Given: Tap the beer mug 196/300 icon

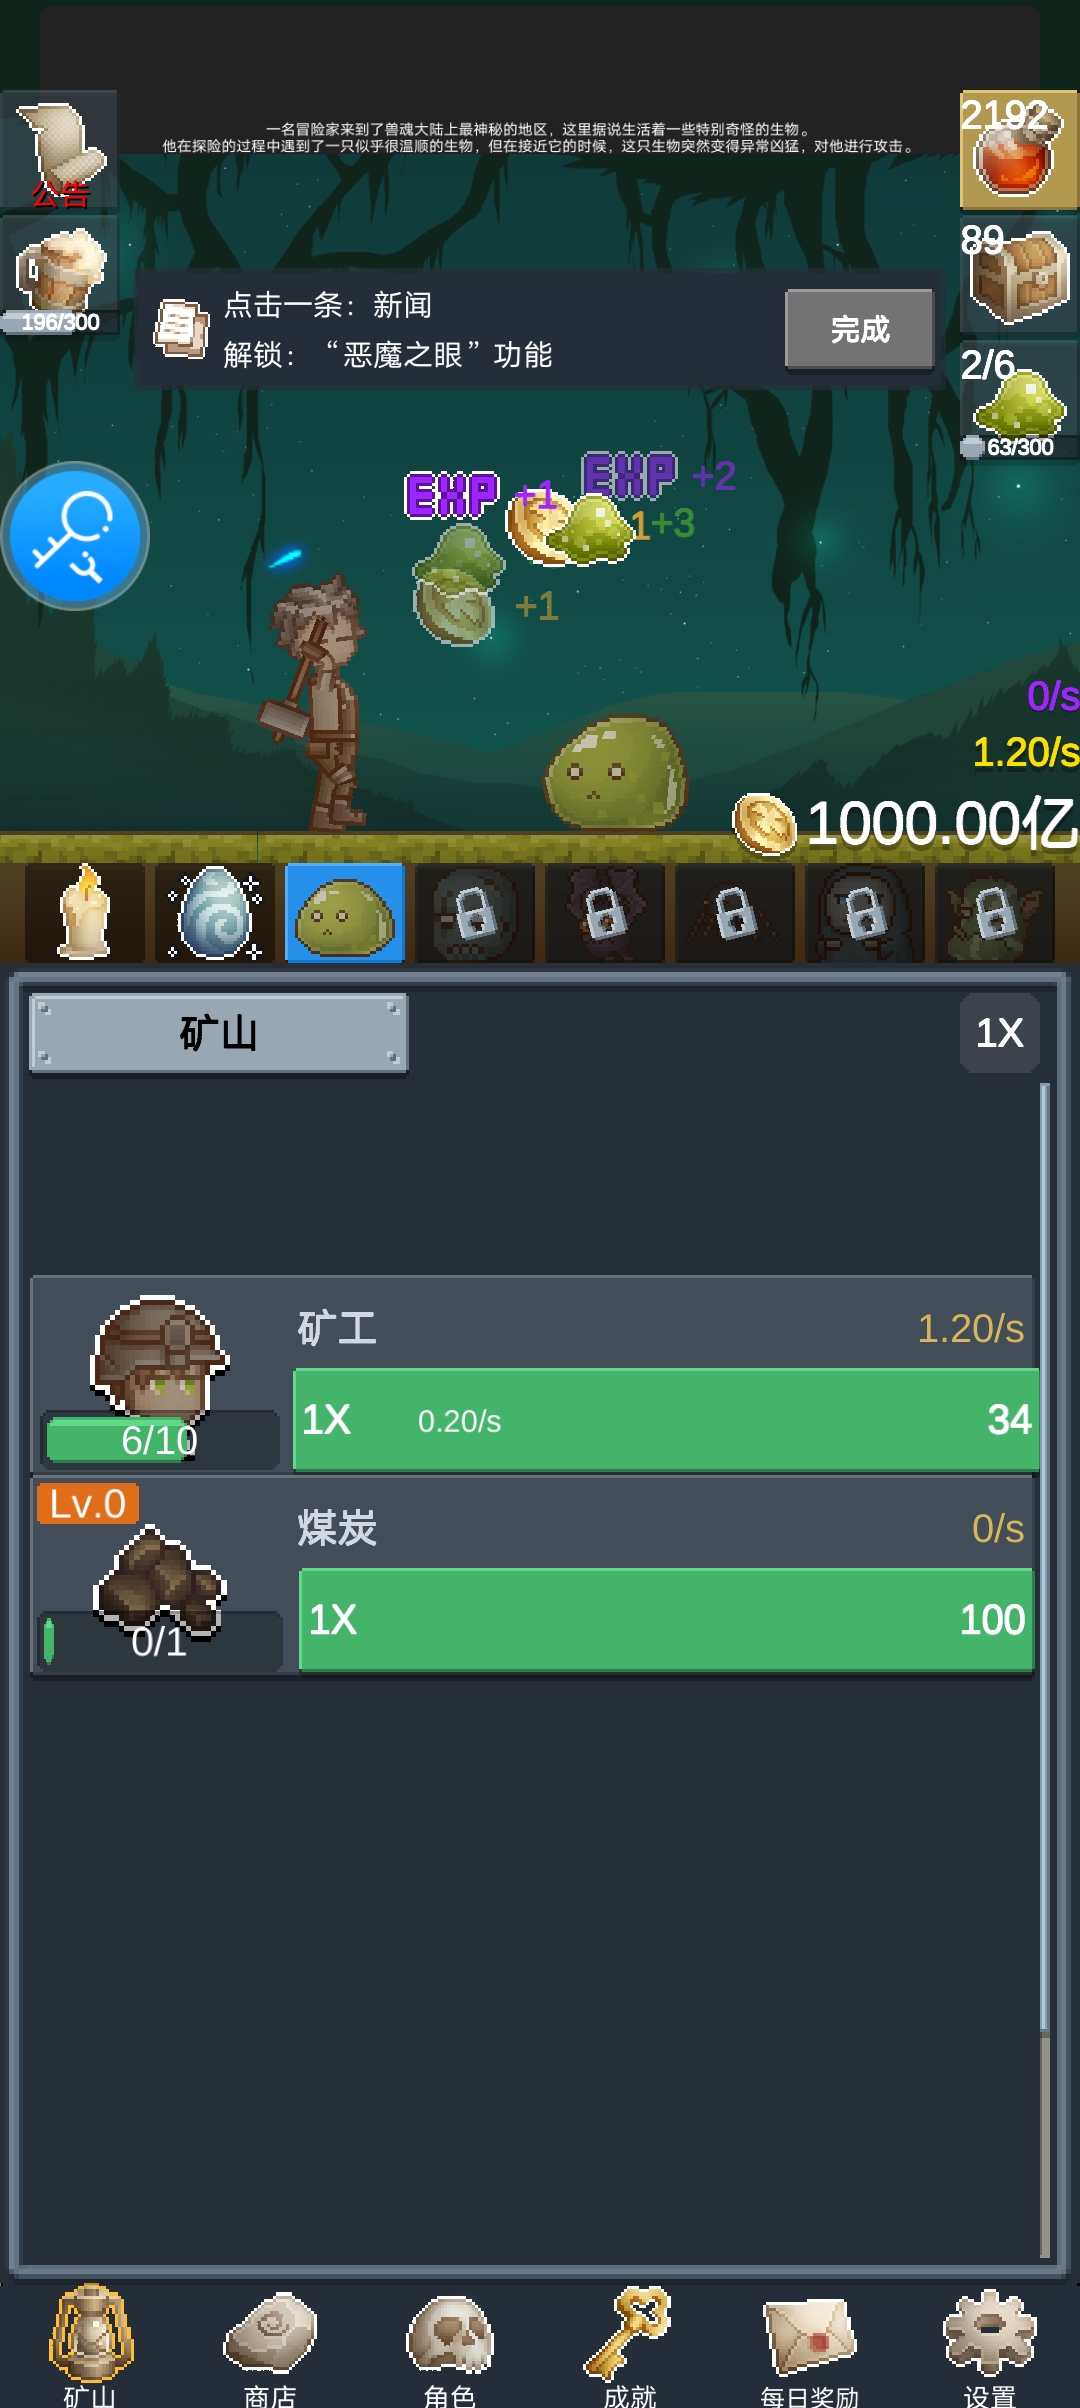Looking at the screenshot, I should coord(60,275).
